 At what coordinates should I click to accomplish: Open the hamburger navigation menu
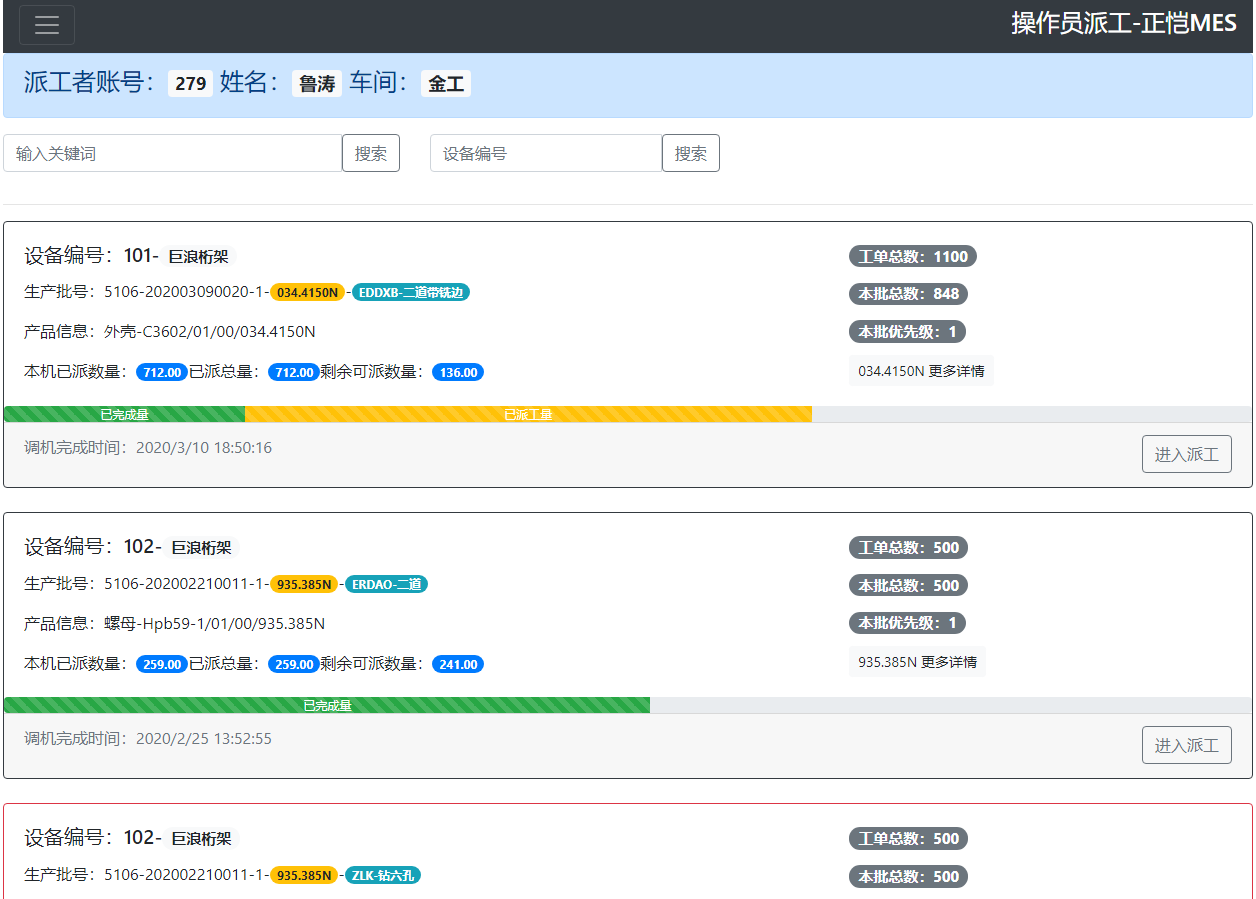point(47,25)
